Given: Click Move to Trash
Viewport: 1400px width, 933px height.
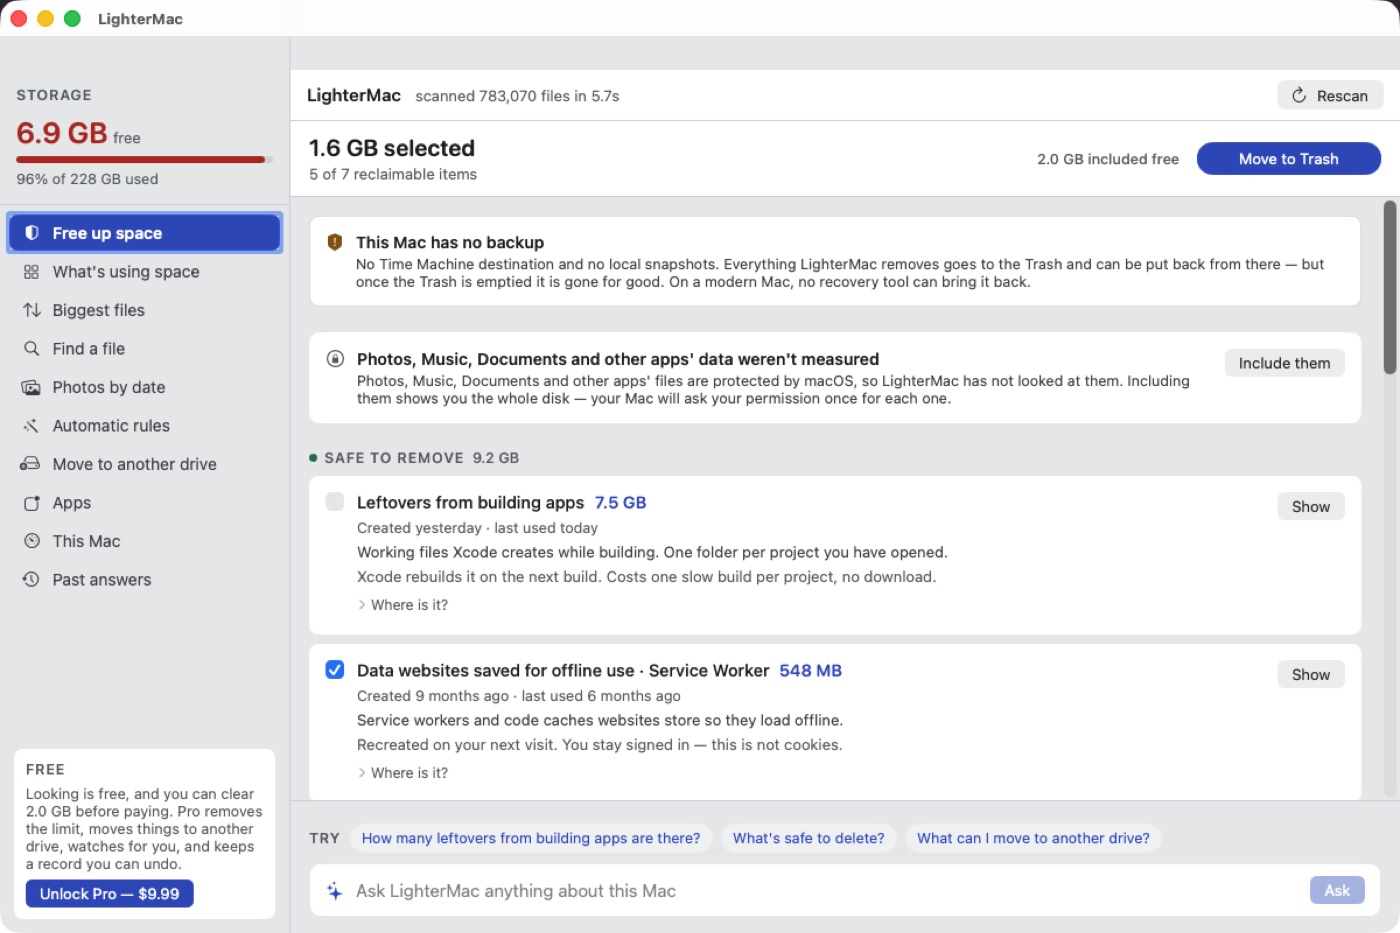Looking at the screenshot, I should (x=1288, y=159).
